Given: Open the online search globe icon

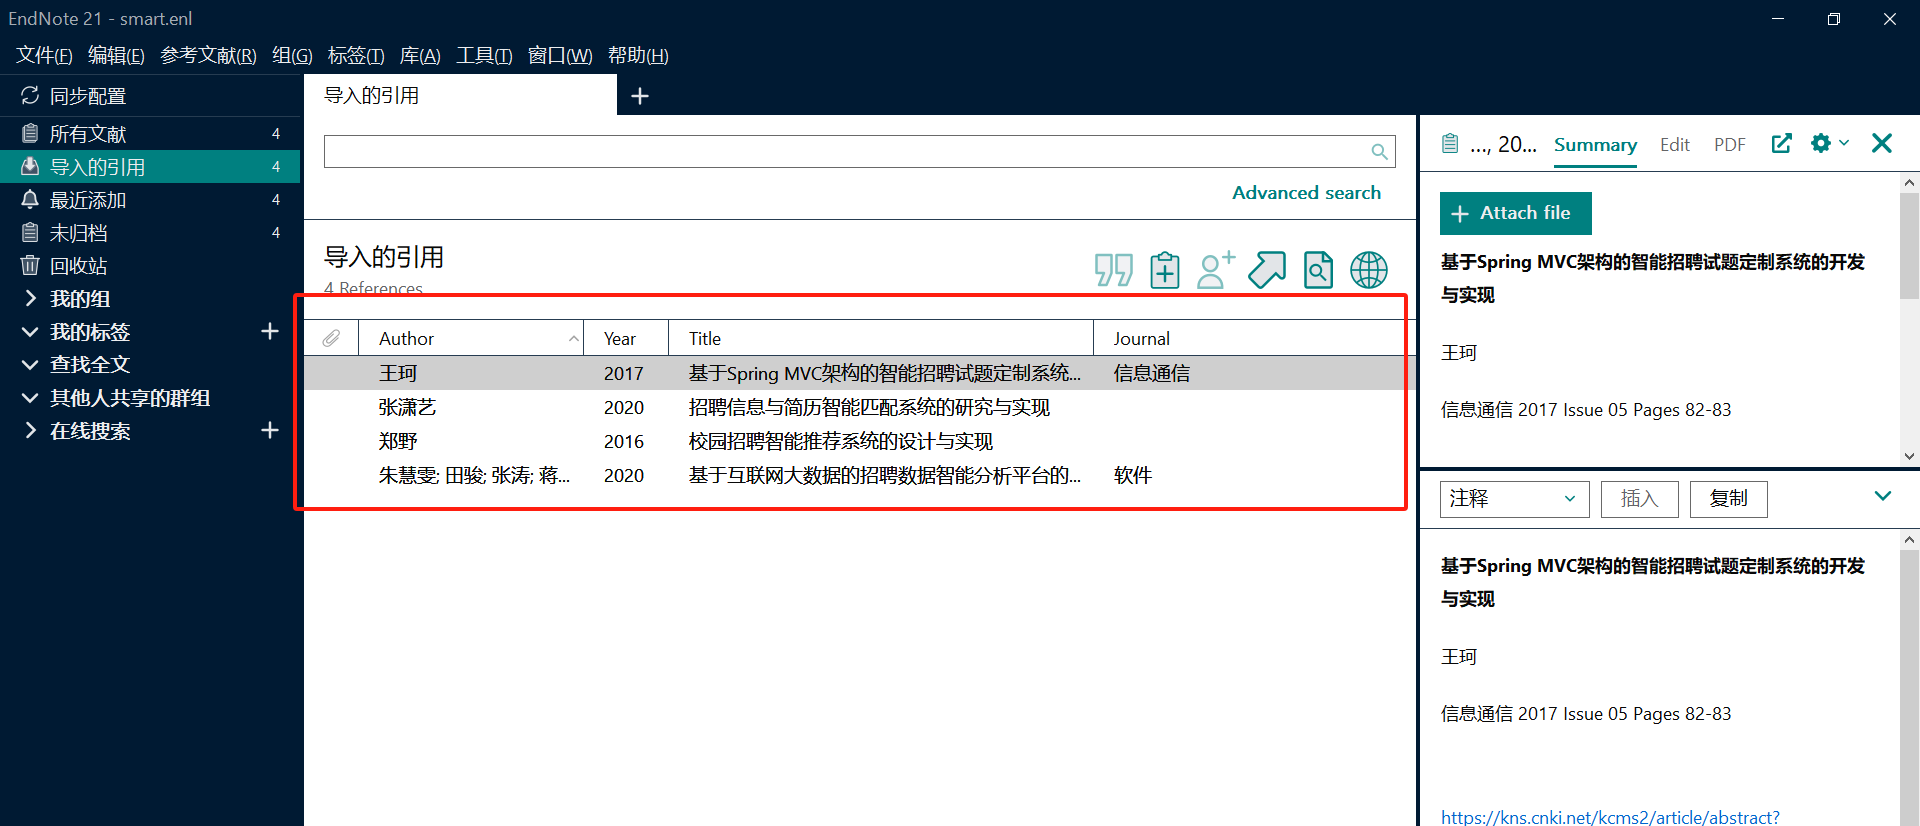Looking at the screenshot, I should (x=1369, y=270).
